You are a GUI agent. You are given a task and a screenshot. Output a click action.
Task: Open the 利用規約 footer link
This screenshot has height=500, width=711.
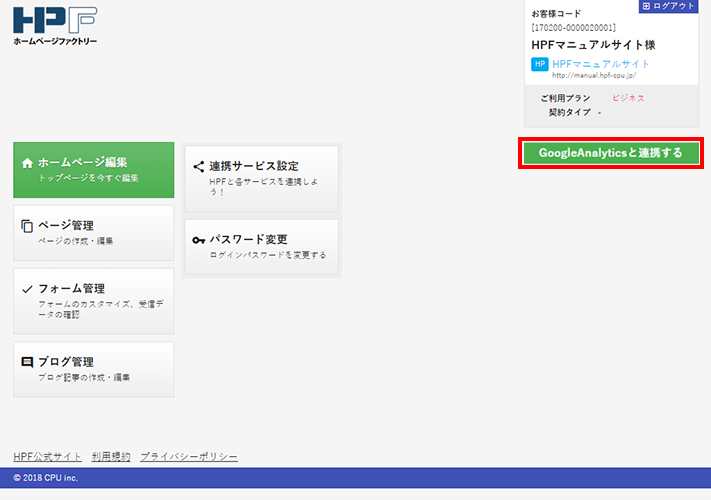111,456
